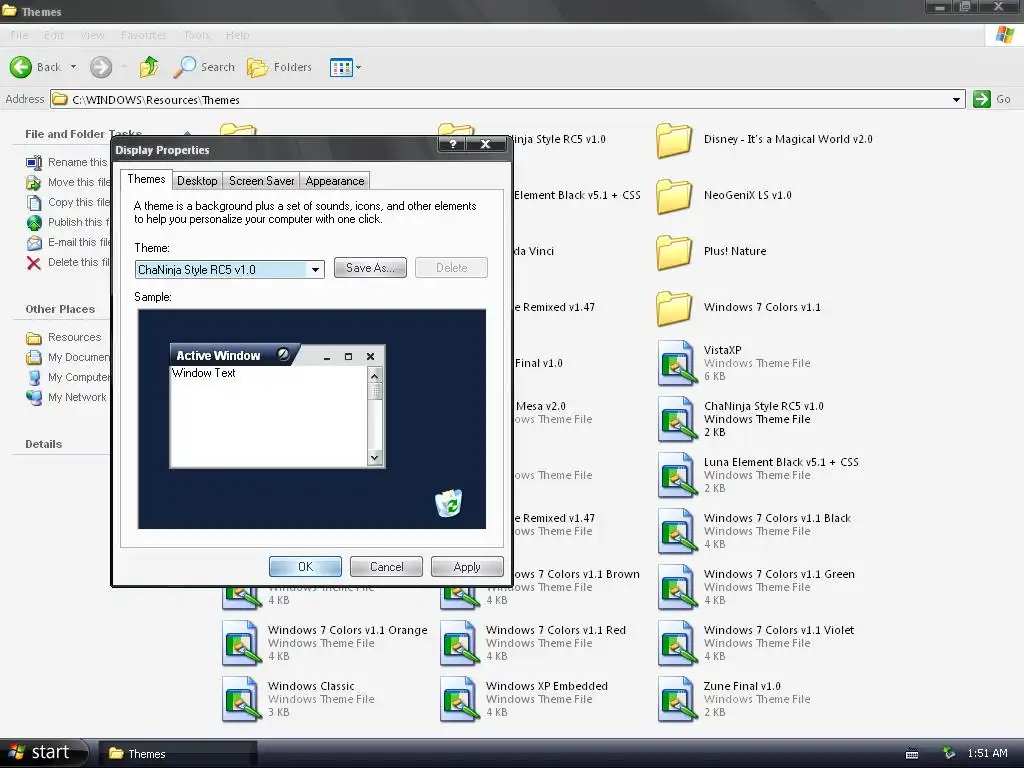The image size is (1024, 768).
Task: Click Cancel in Display Properties
Action: tap(386, 567)
